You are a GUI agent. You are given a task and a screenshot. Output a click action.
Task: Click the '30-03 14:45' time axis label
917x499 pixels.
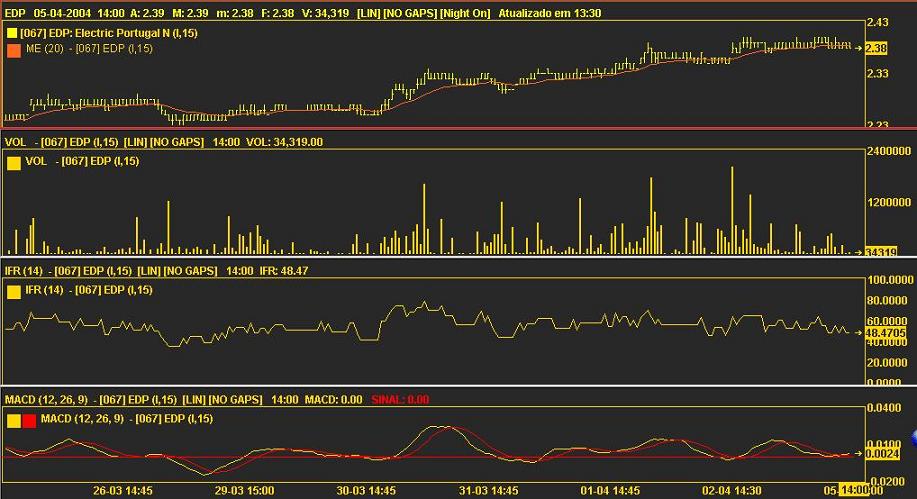366,490
